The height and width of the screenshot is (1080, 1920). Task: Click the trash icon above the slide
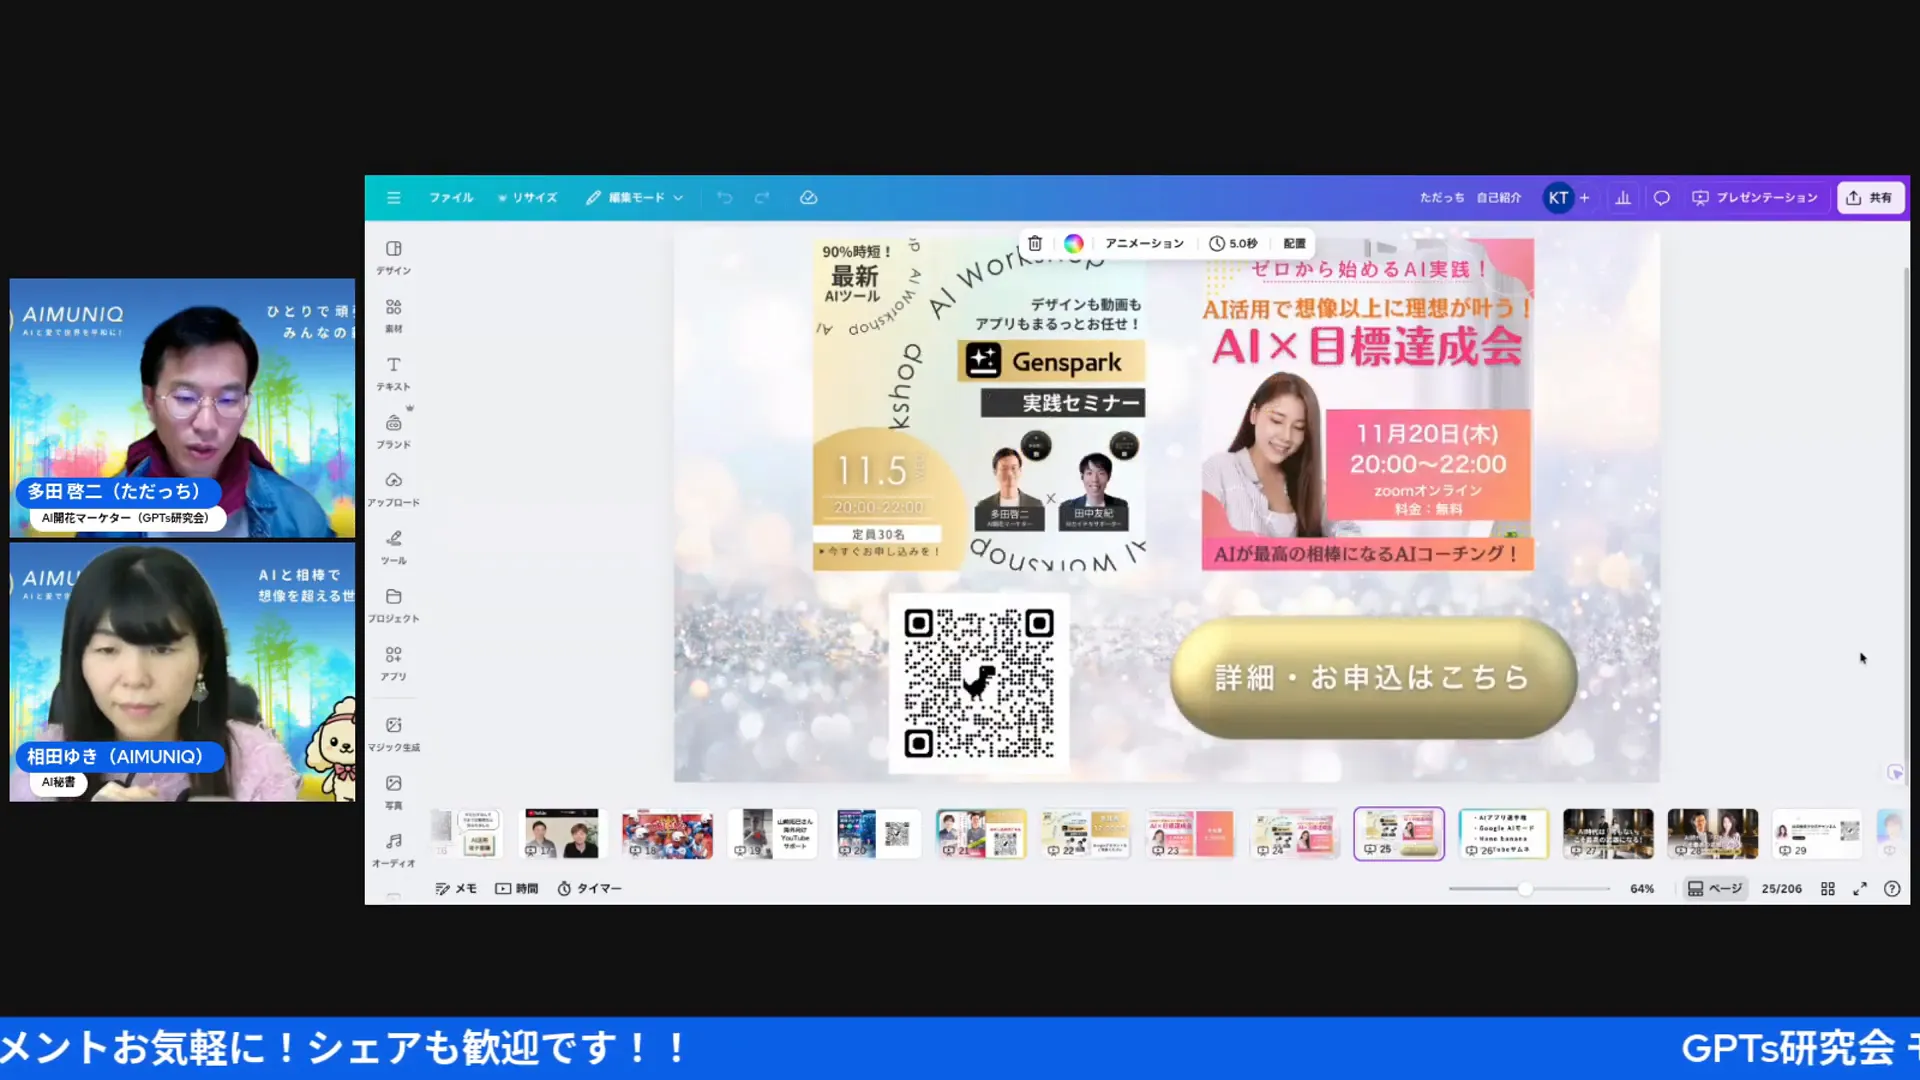click(x=1035, y=243)
